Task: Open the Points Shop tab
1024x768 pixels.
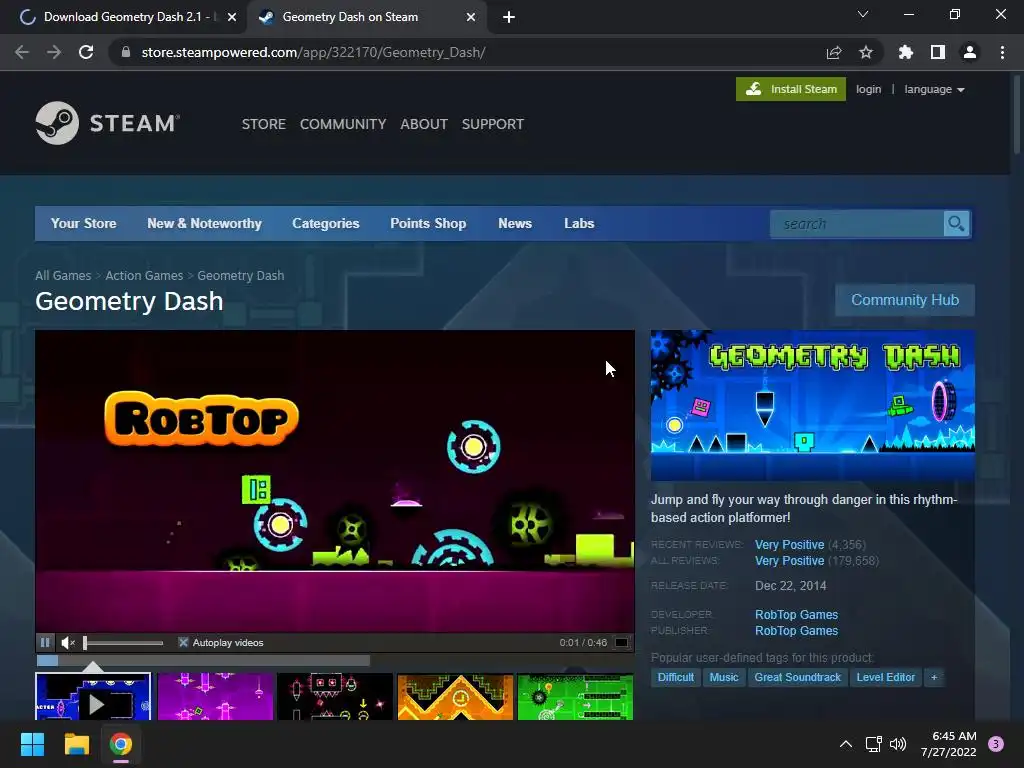Action: pos(428,223)
